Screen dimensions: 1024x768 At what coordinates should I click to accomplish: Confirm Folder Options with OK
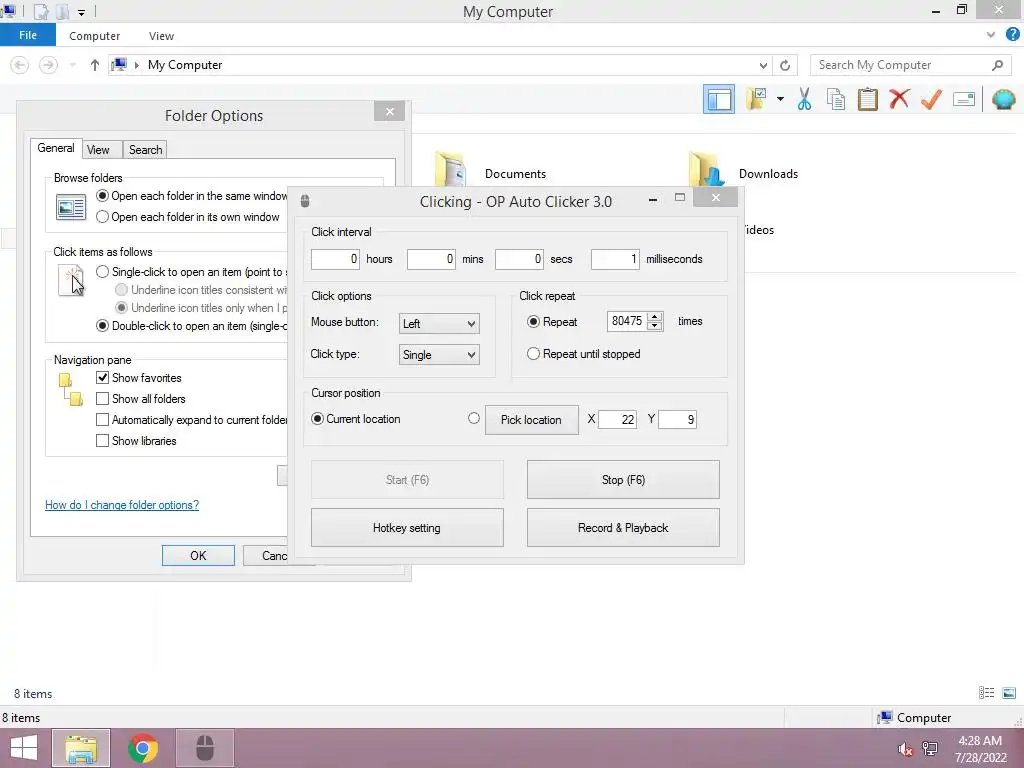pos(198,555)
